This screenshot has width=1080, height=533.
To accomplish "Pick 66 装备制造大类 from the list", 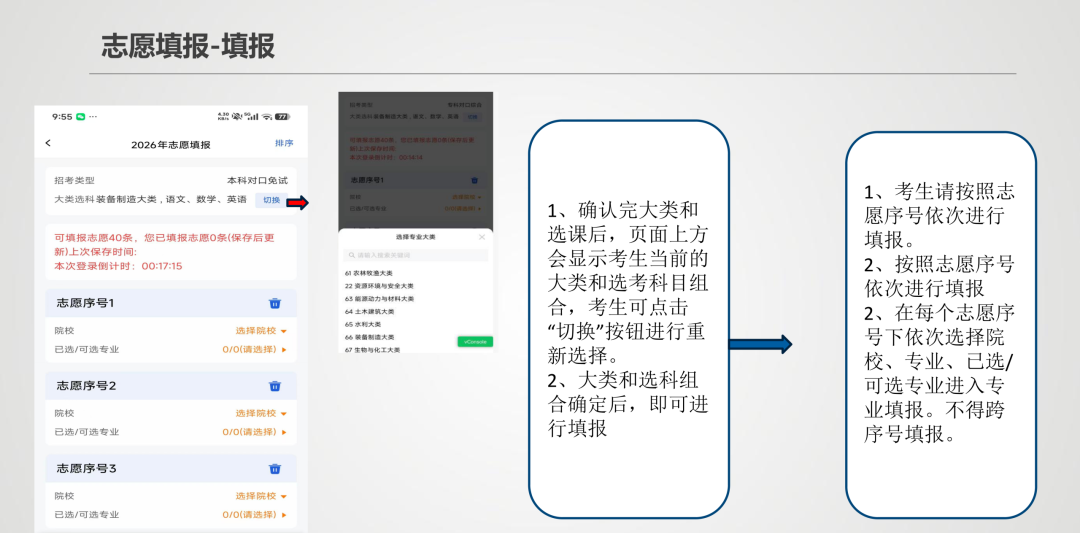I will point(370,337).
